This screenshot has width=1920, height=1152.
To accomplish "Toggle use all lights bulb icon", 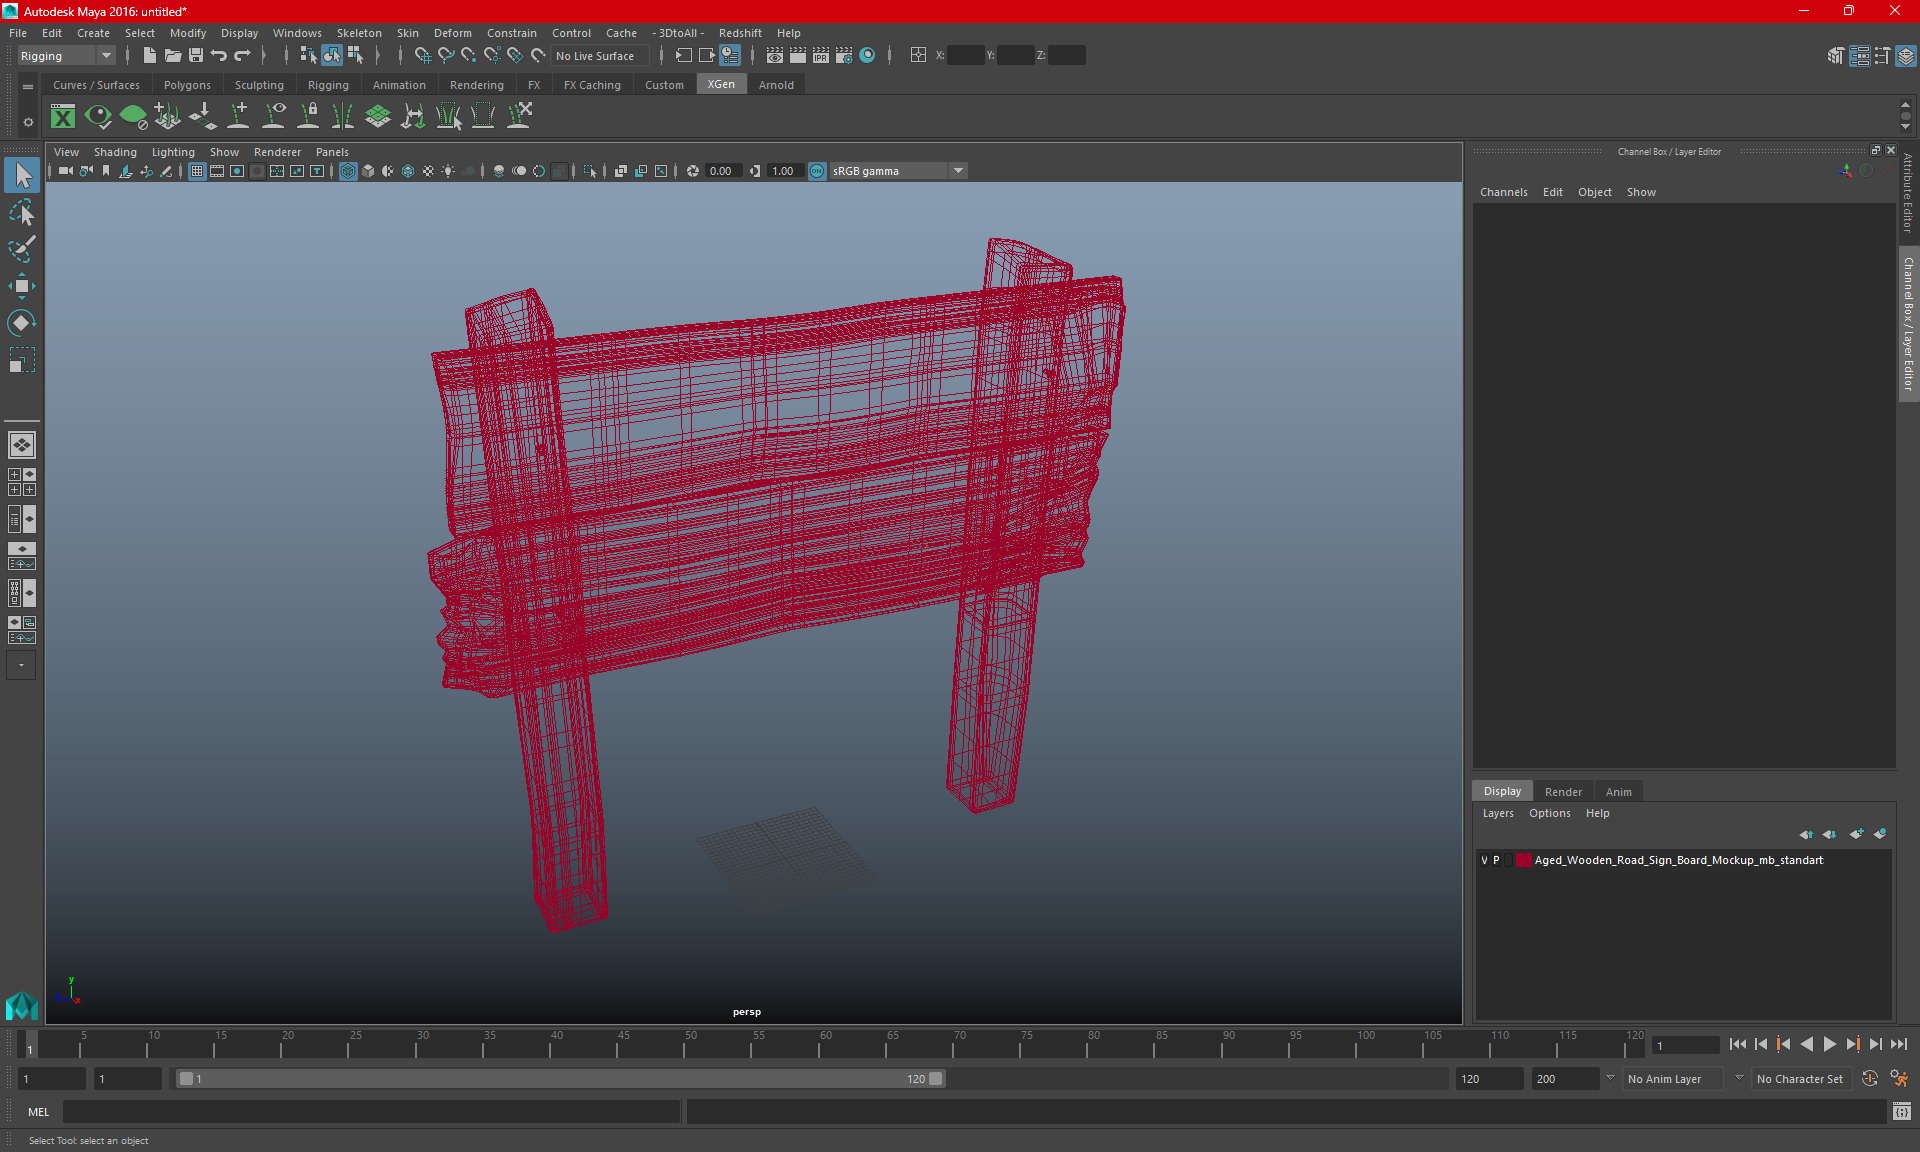I will click(x=448, y=171).
